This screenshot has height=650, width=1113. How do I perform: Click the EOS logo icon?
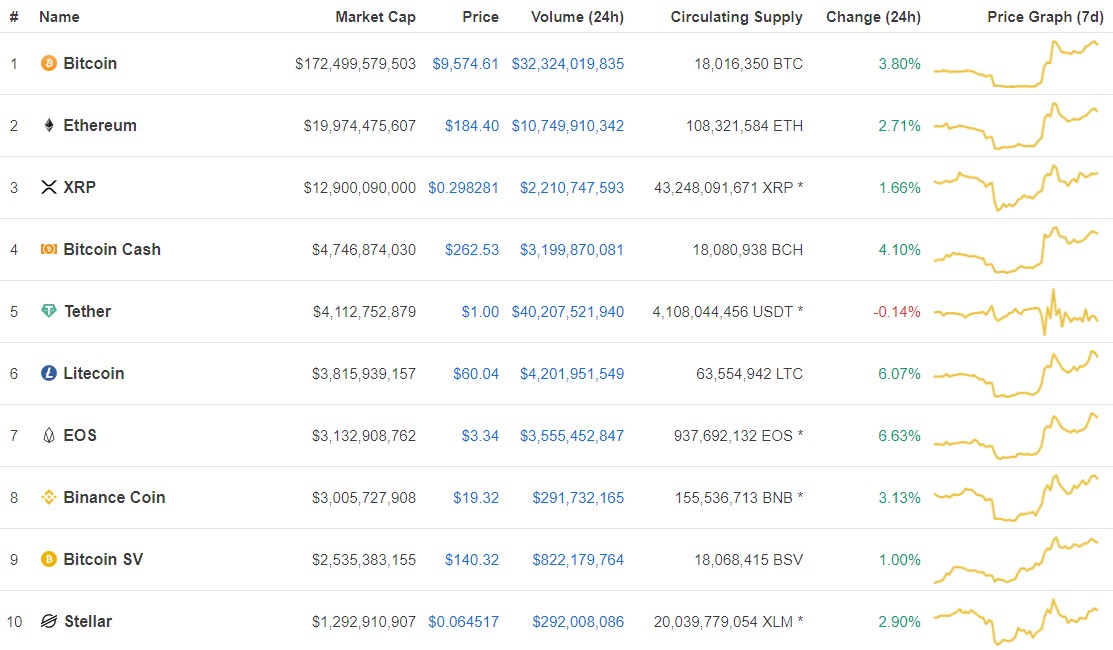click(48, 435)
